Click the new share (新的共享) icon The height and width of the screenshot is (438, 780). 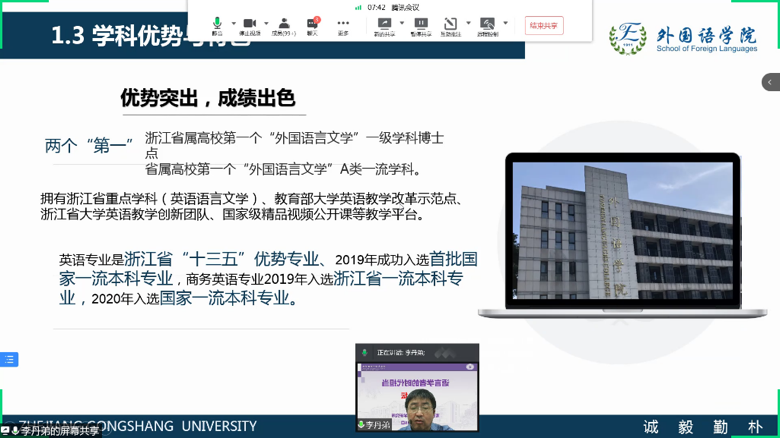384,24
